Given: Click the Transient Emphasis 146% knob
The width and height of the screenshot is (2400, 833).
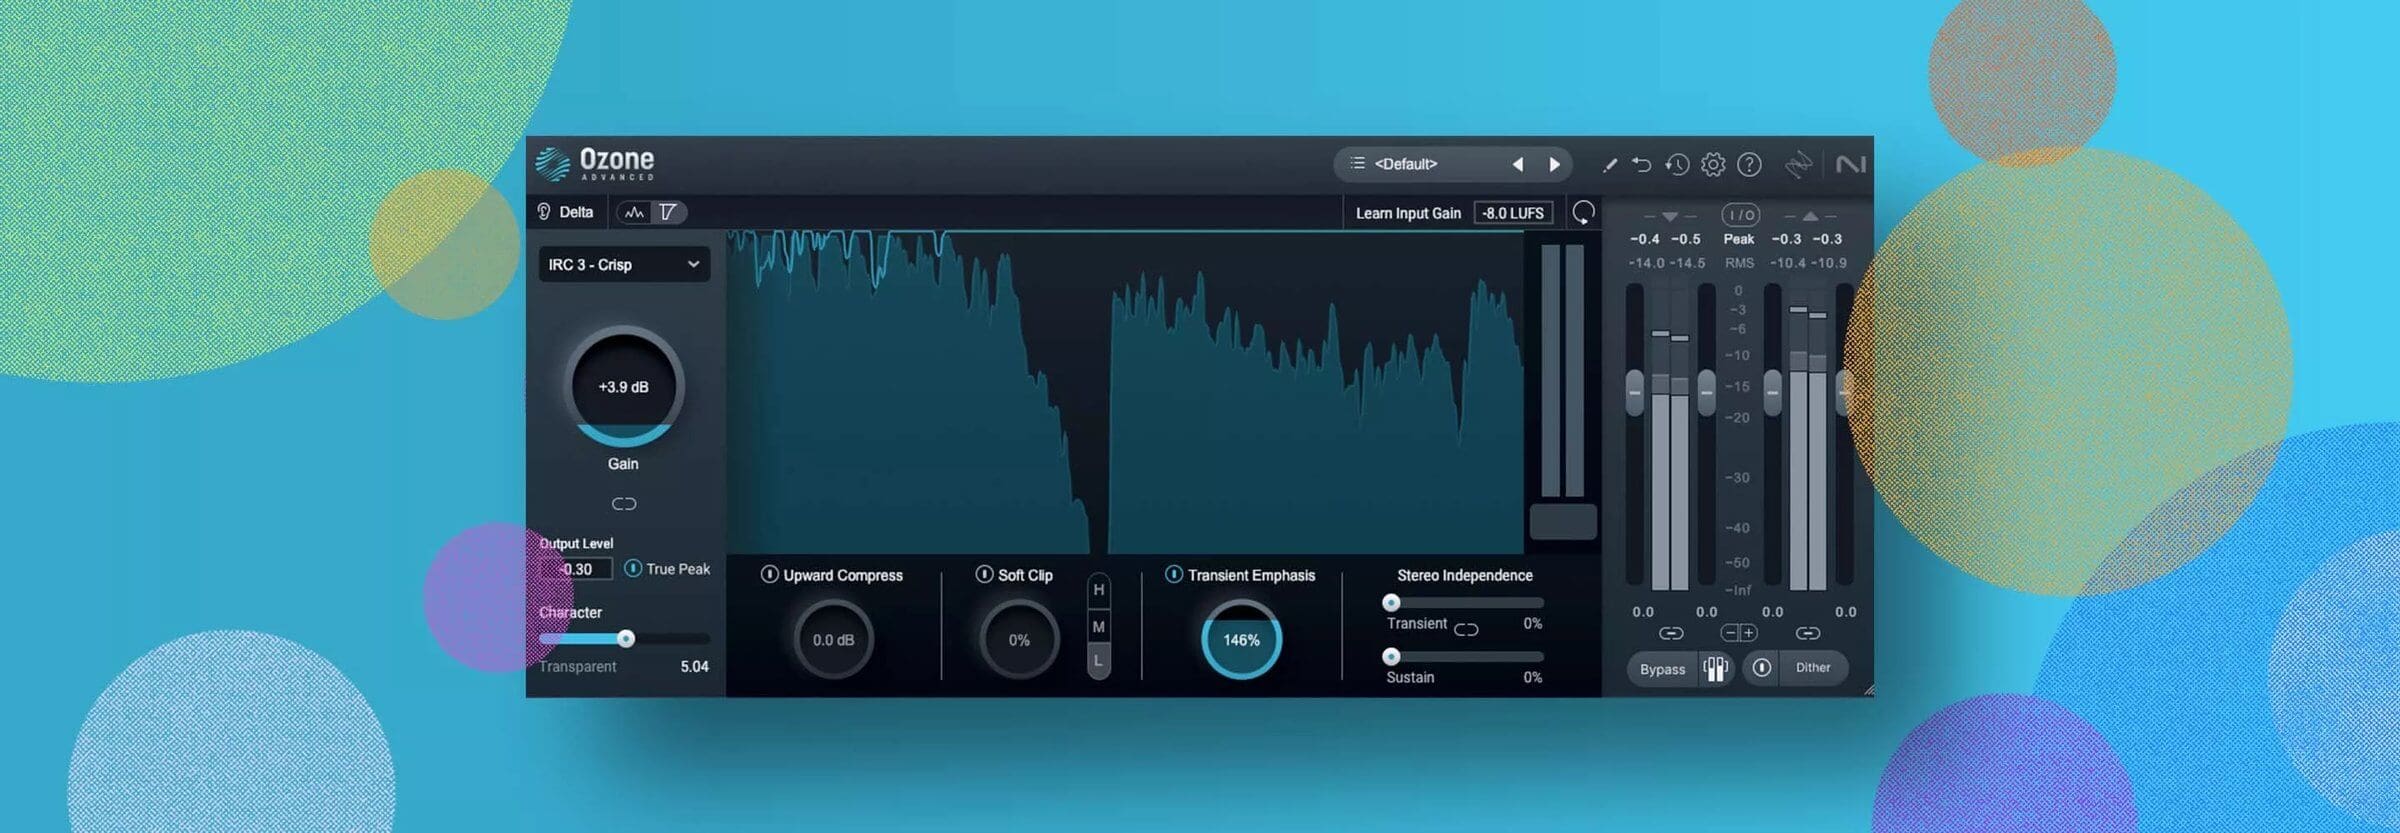Looking at the screenshot, I should tap(1241, 640).
